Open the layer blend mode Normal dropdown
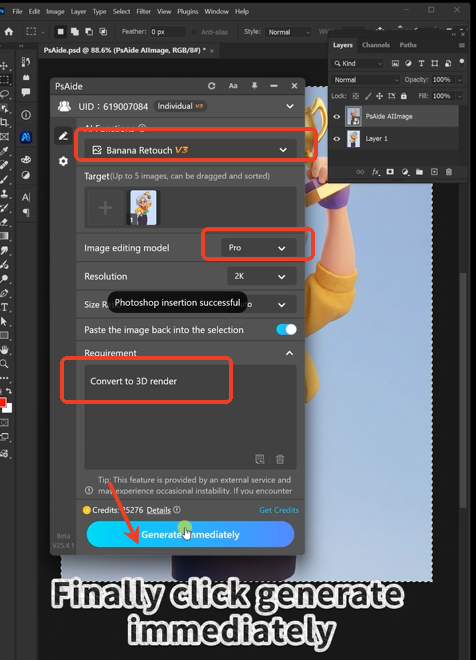The height and width of the screenshot is (660, 476). click(365, 80)
